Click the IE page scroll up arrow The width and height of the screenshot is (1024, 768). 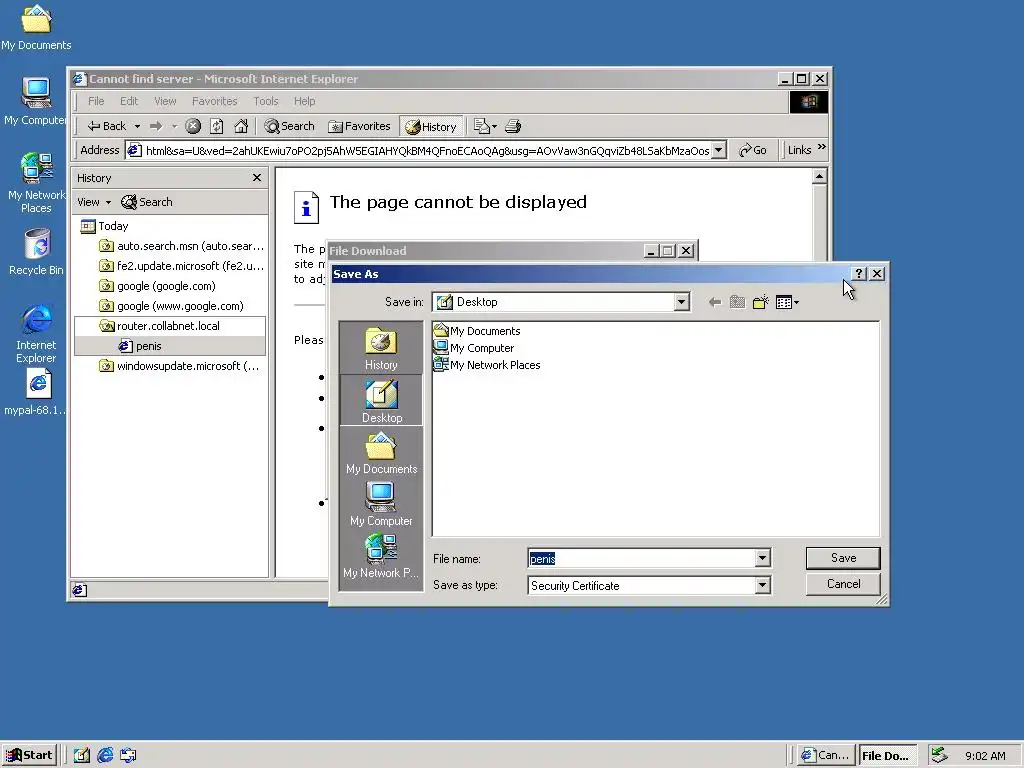(820, 176)
